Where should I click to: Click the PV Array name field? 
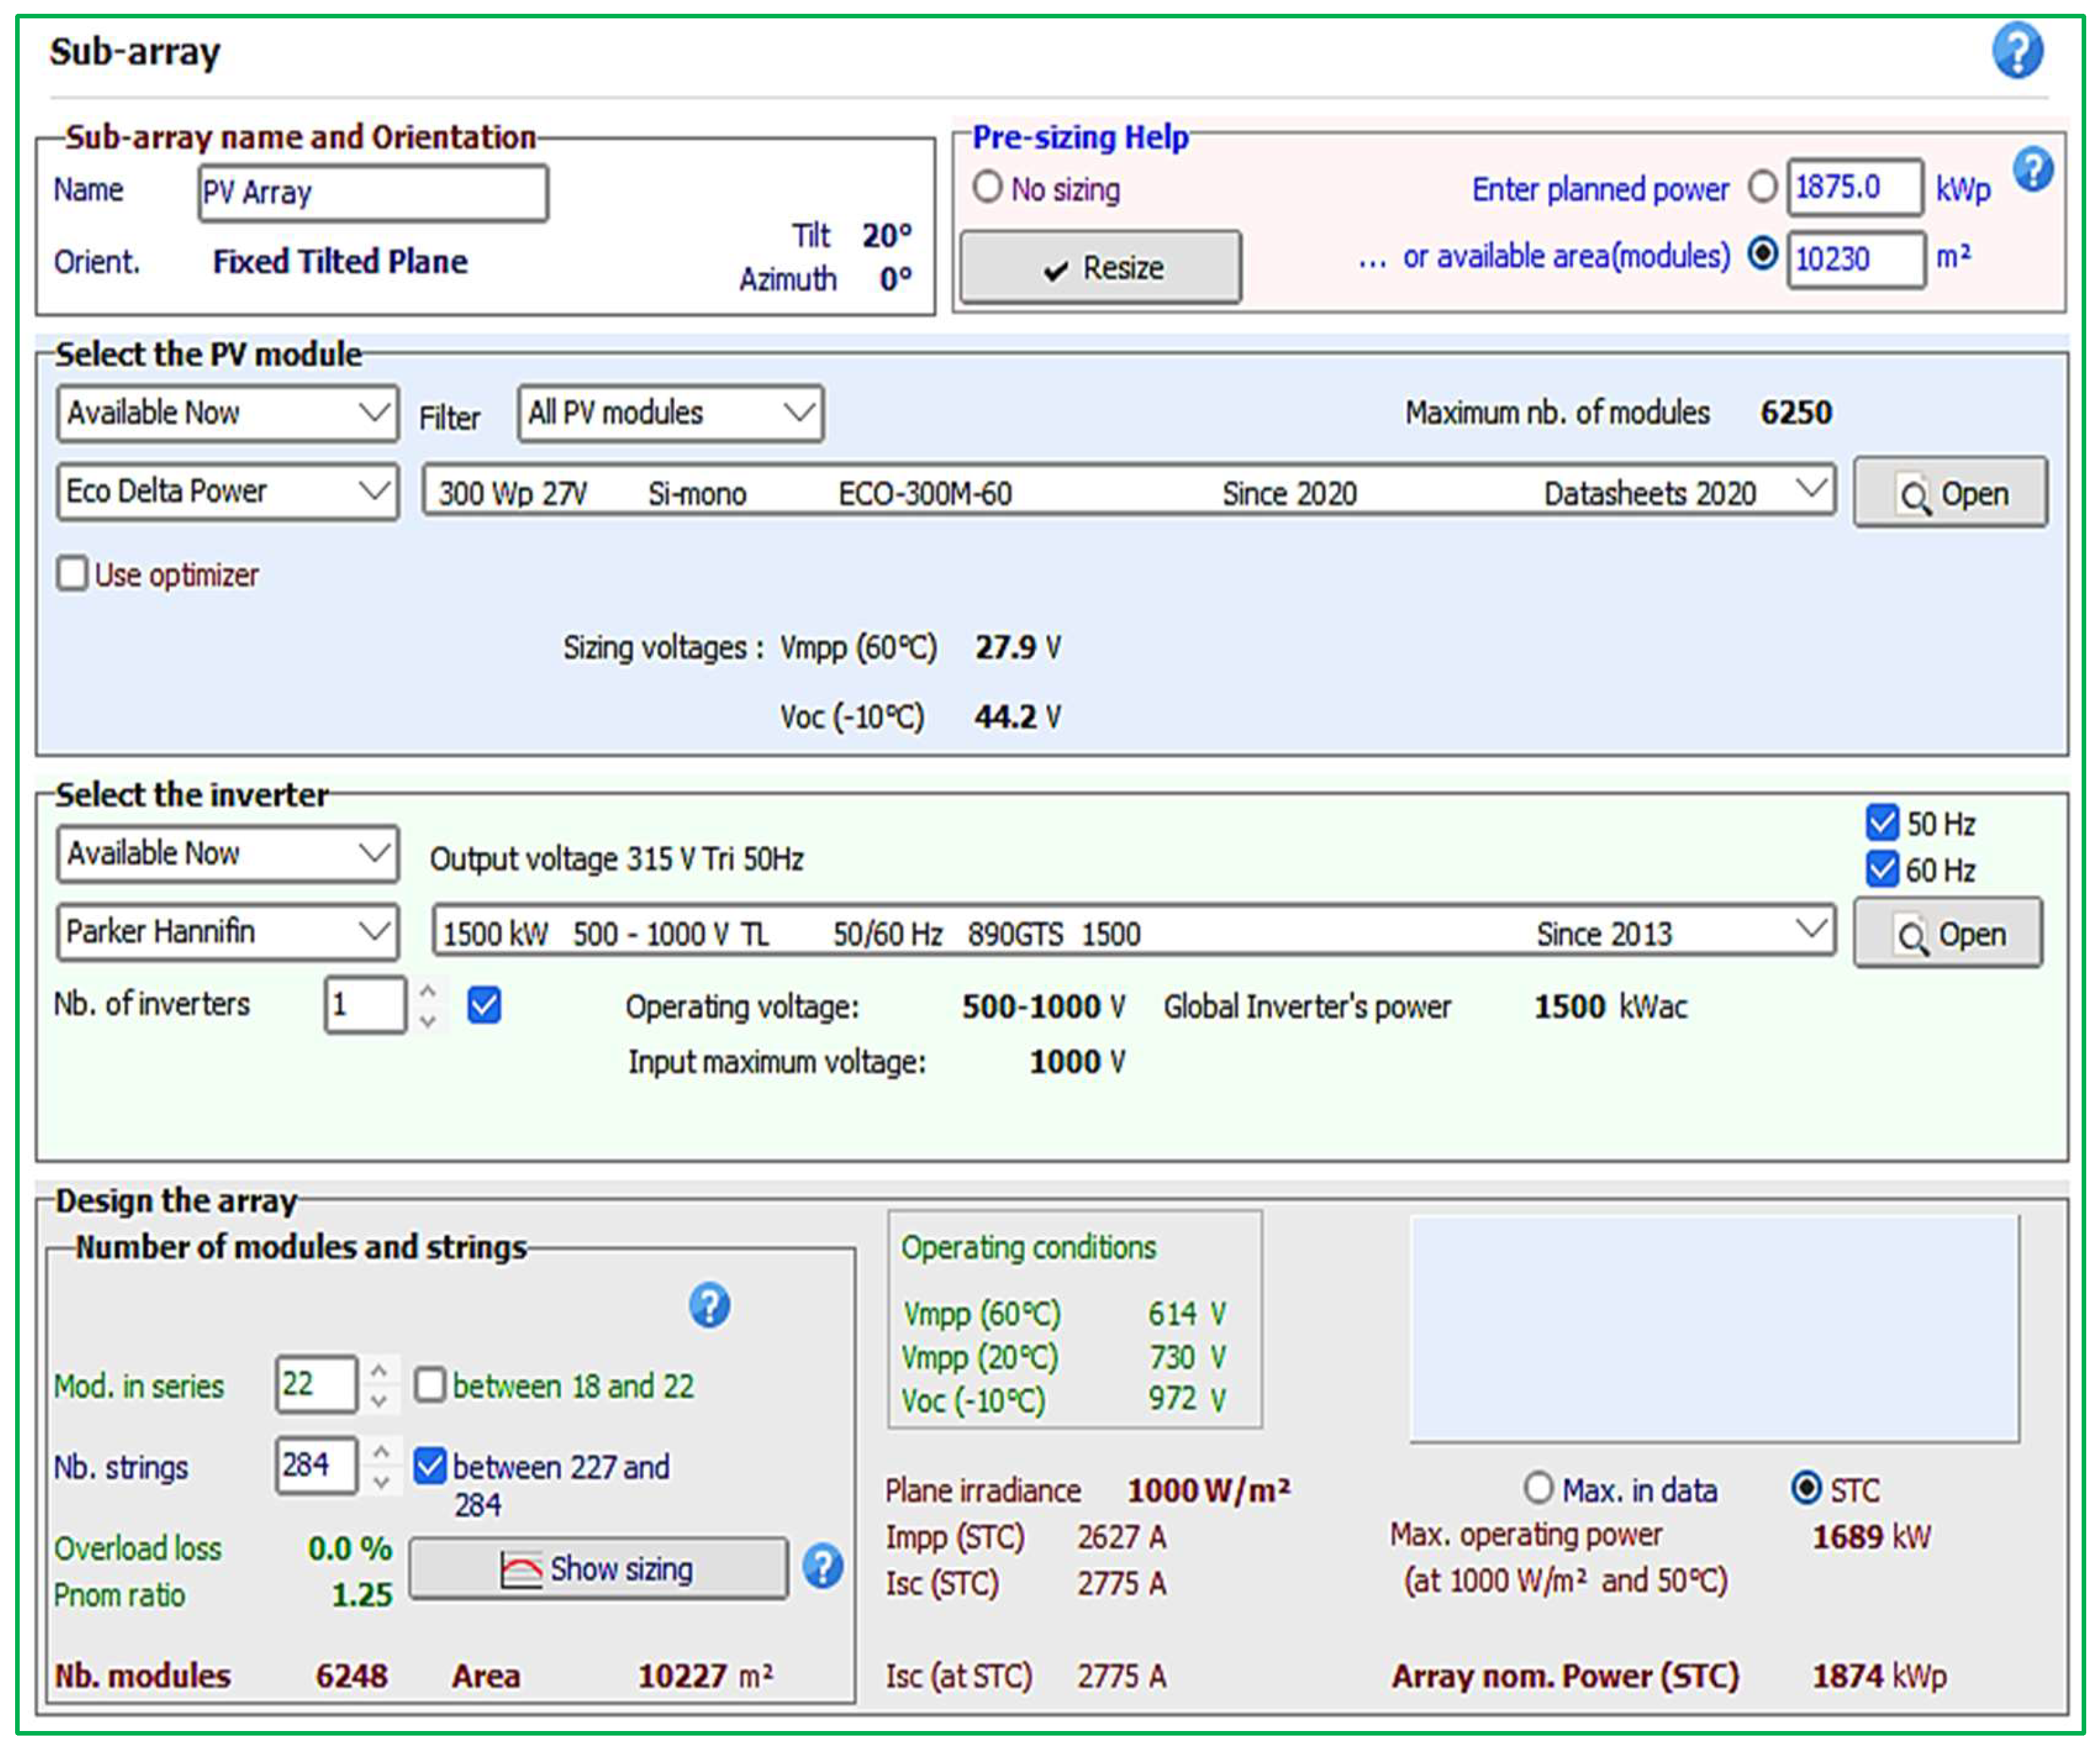(373, 193)
